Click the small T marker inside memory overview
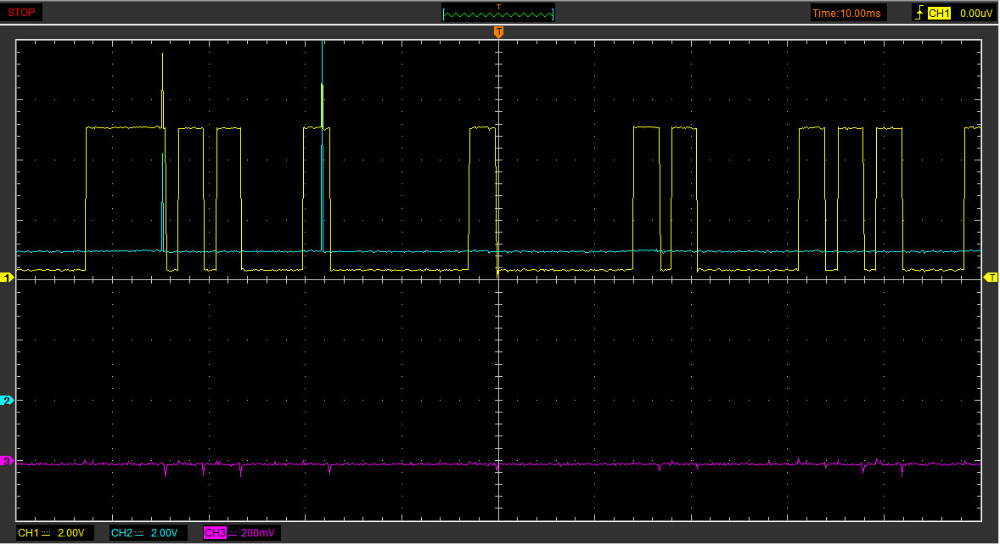 (498, 7)
